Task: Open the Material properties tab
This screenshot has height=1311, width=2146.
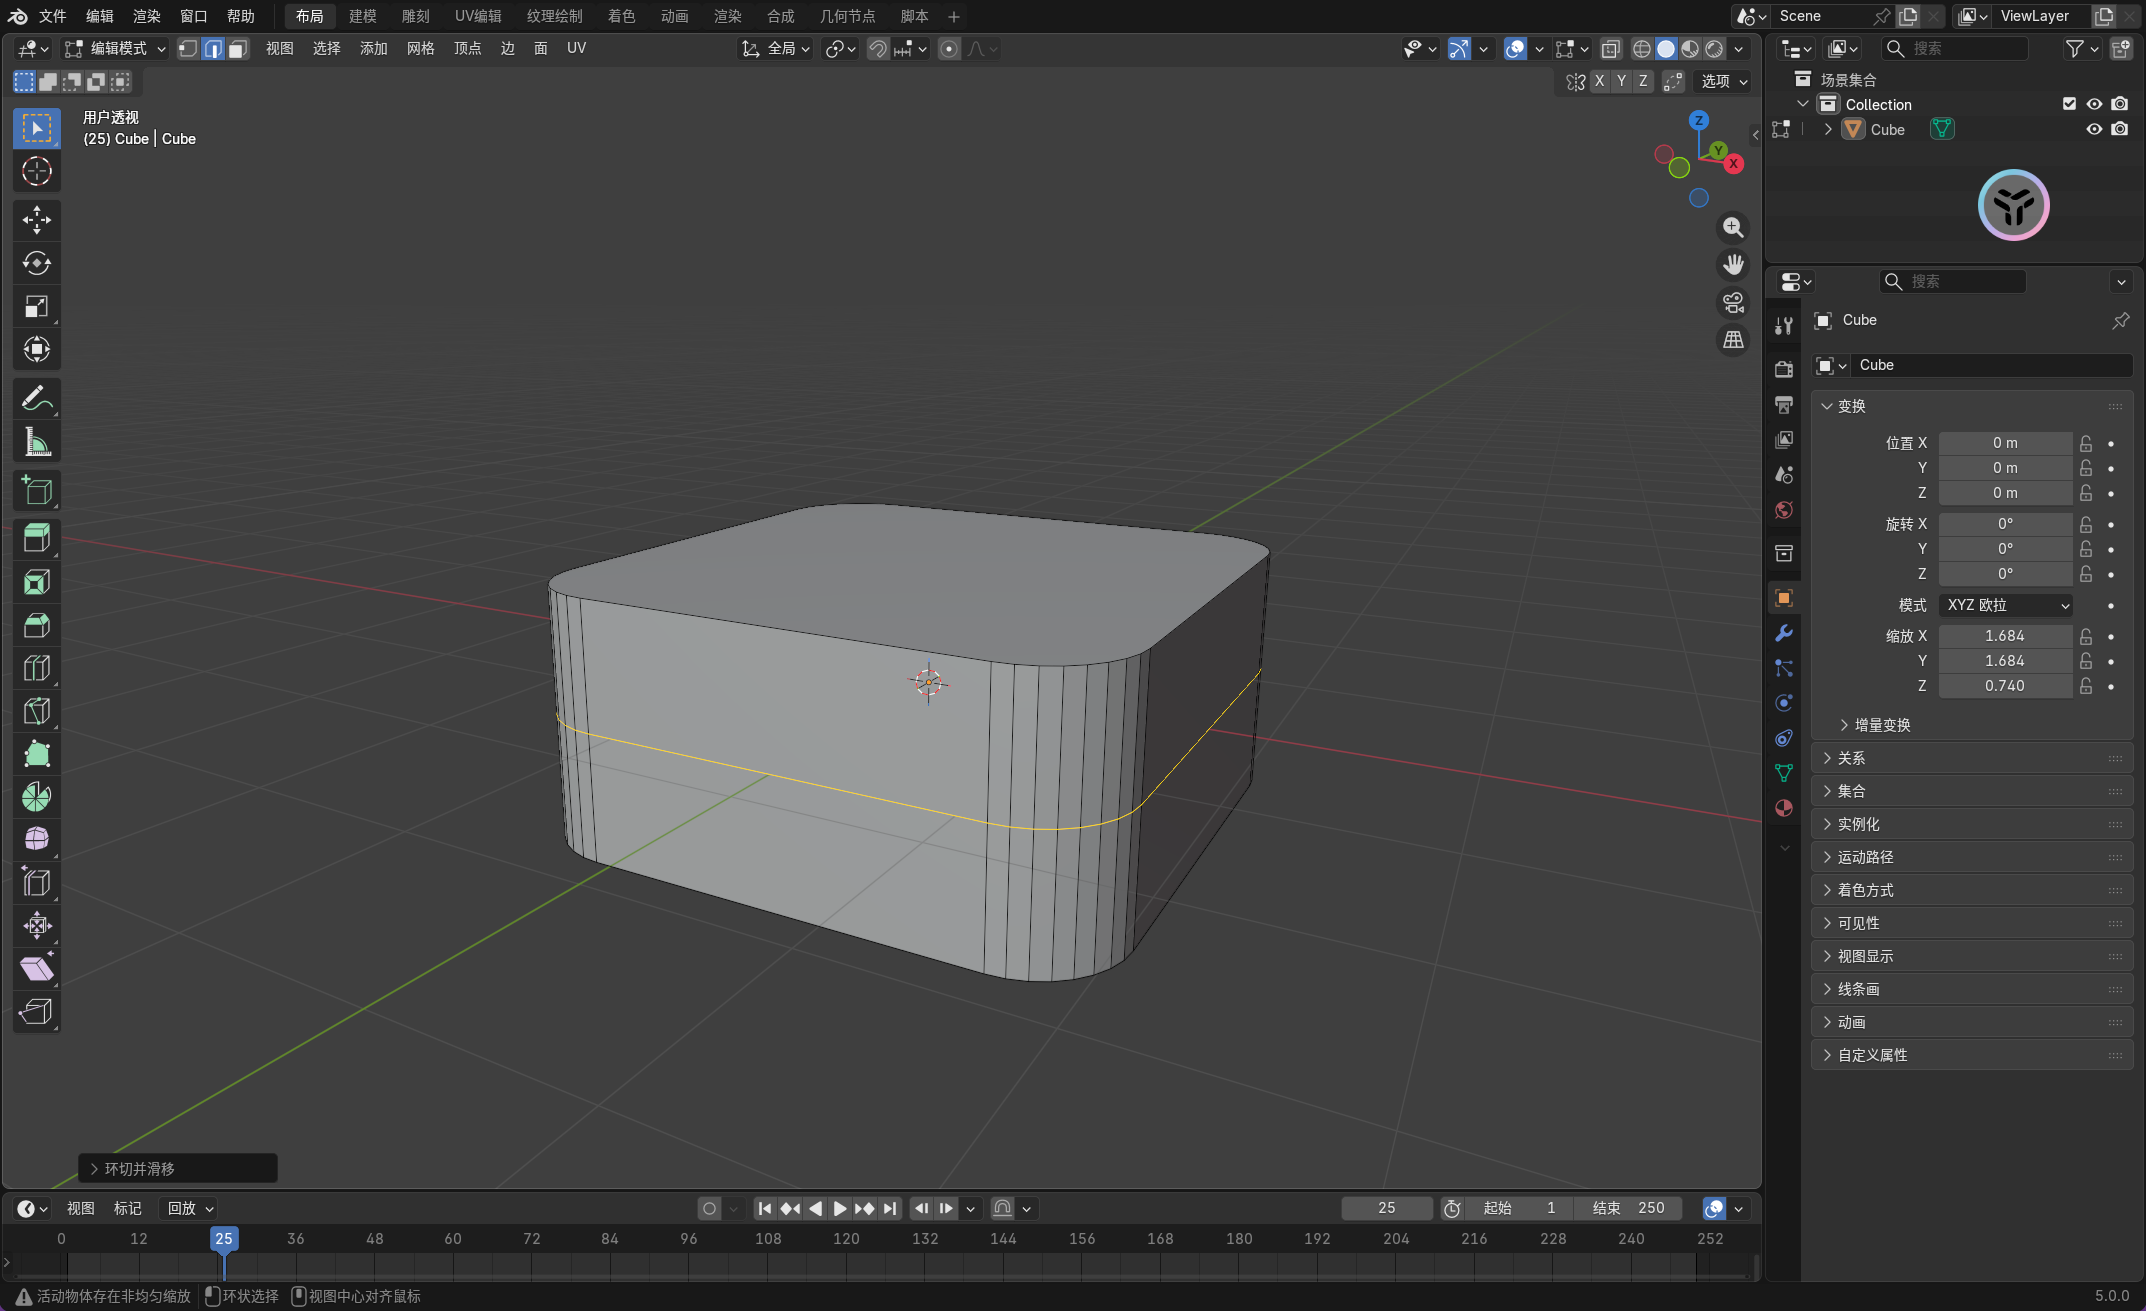Action: (1784, 808)
